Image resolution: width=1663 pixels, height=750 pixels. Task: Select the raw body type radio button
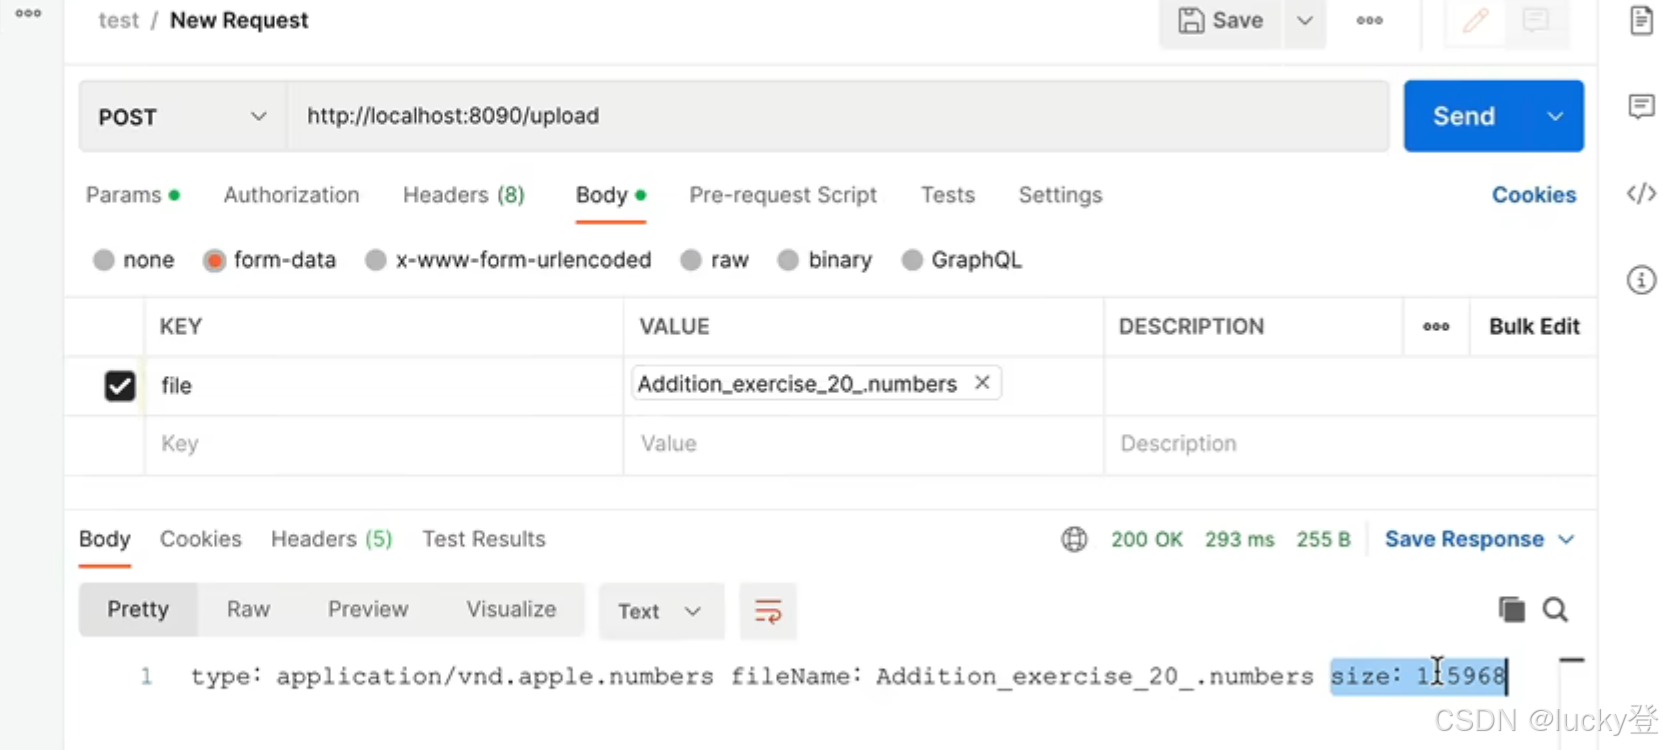click(x=691, y=260)
